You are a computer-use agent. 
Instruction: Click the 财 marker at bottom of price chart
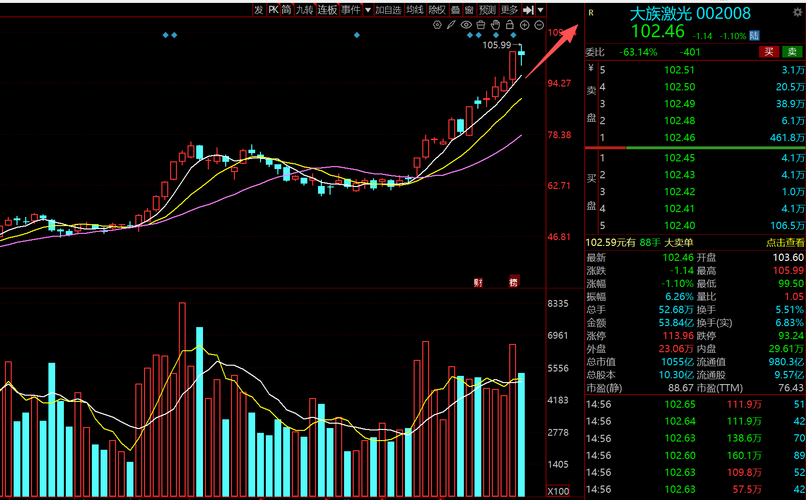(x=478, y=282)
